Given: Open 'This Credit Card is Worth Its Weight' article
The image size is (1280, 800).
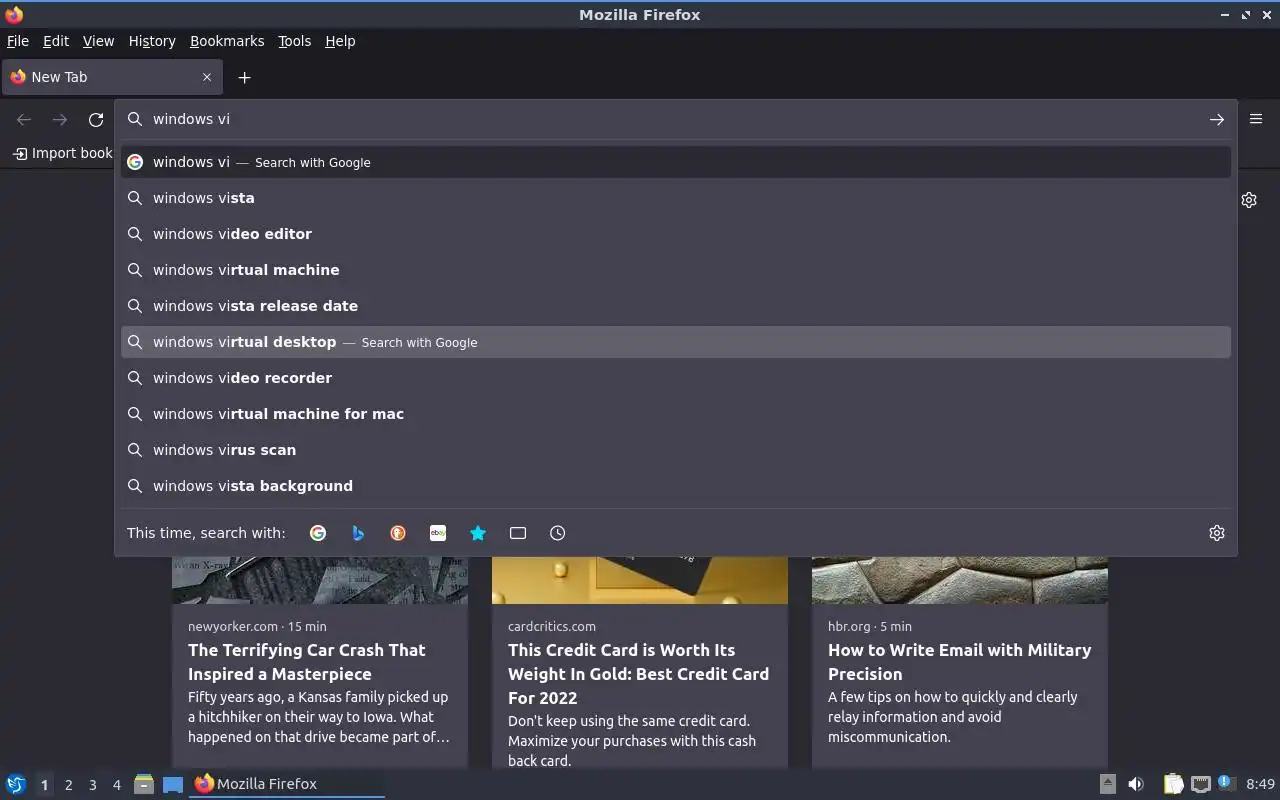Looking at the screenshot, I should [x=638, y=674].
